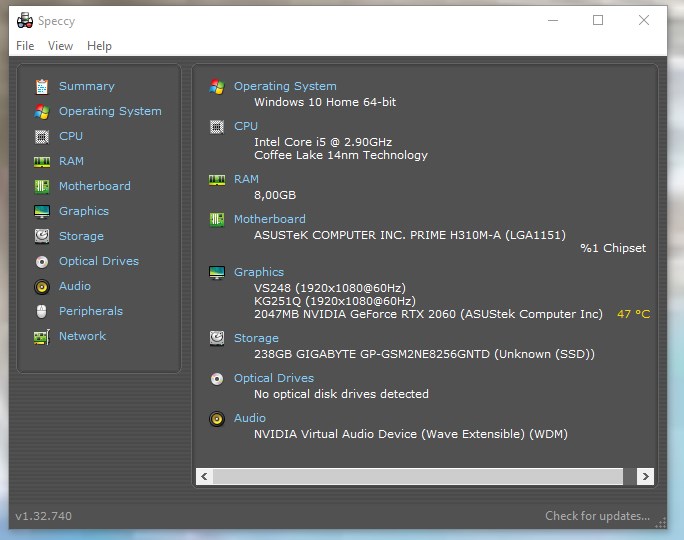The width and height of the screenshot is (684, 540).
Task: Click the GPU temperature 47 °C reading
Action: tap(633, 314)
